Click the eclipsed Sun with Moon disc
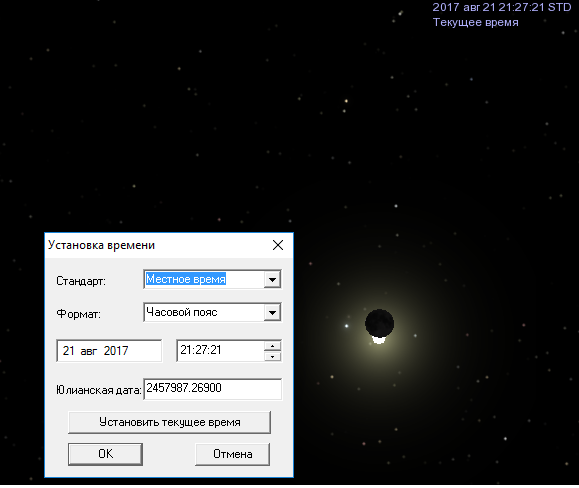Screen dimensions: 579x488 coord(379,326)
